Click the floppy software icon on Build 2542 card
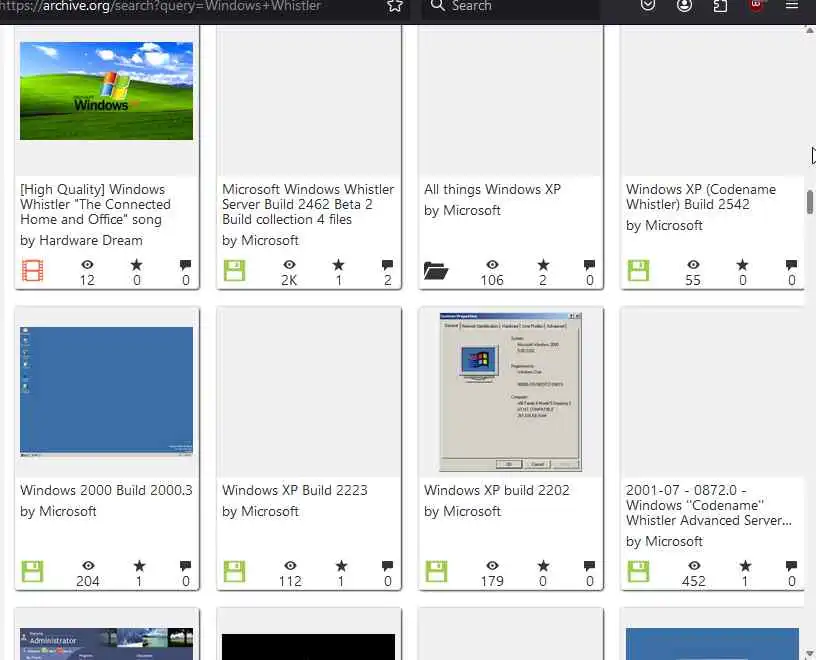This screenshot has width=816, height=660. (638, 271)
